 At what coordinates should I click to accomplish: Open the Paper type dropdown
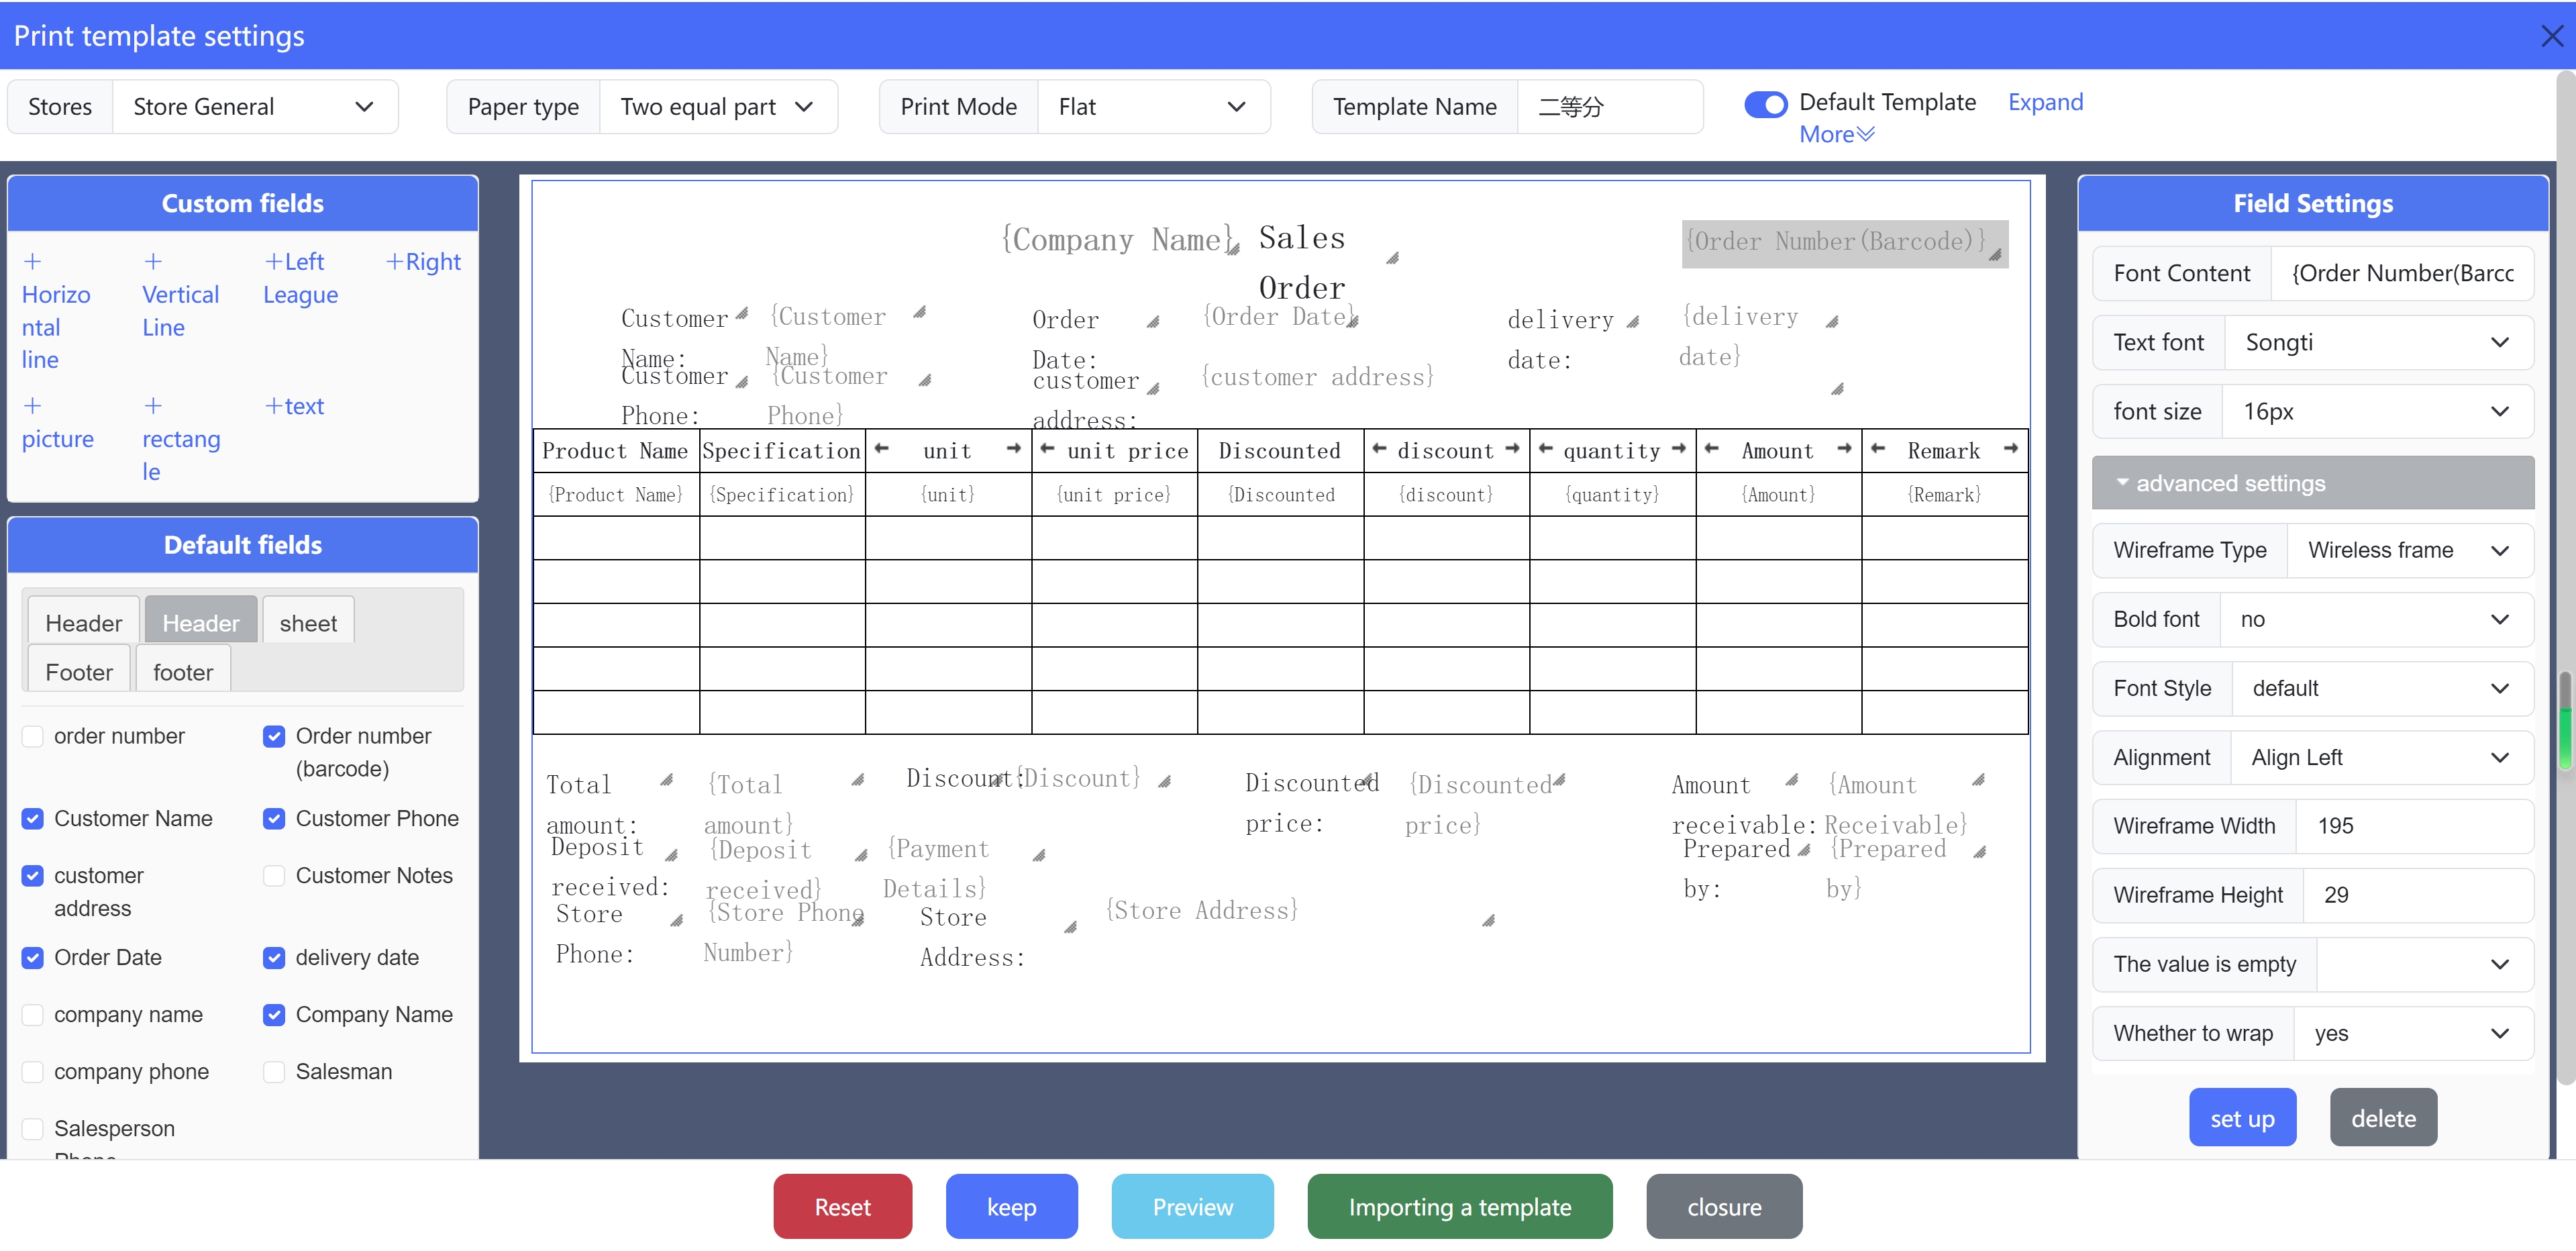717,107
